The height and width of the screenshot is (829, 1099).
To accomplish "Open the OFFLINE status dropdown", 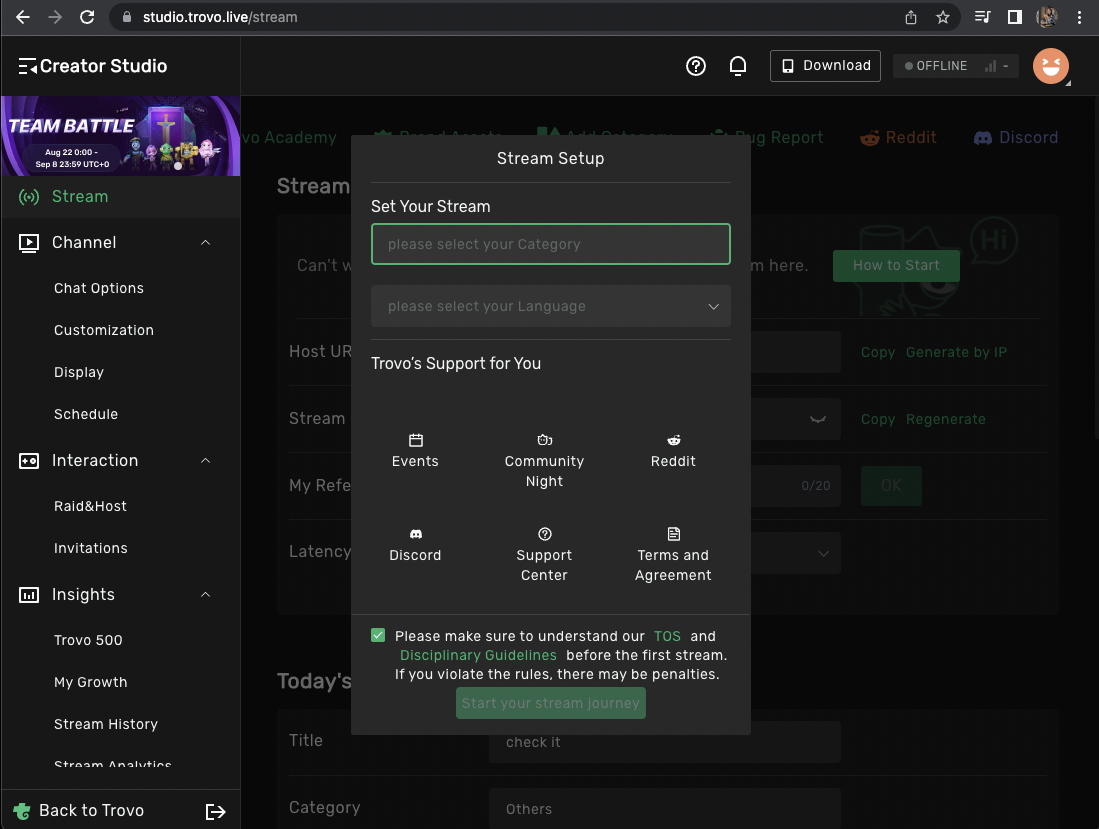I will coord(956,66).
